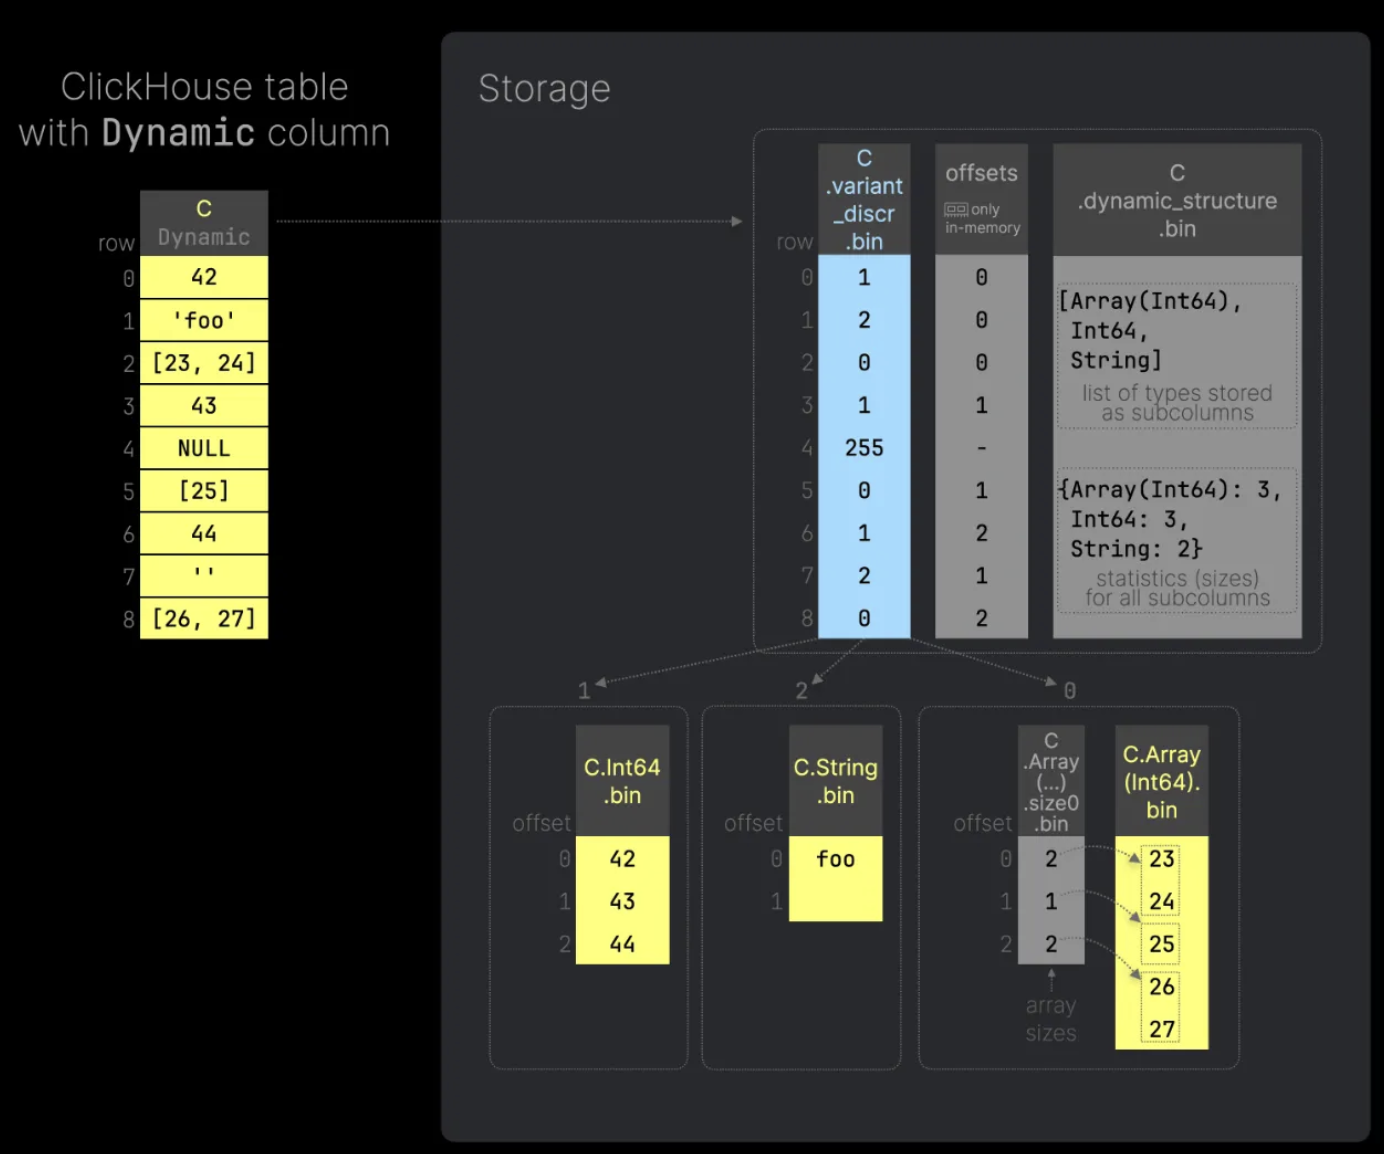The width and height of the screenshot is (1384, 1154).
Task: Select the 'list of types stored as subcolumns' caption
Action: pos(1177,403)
